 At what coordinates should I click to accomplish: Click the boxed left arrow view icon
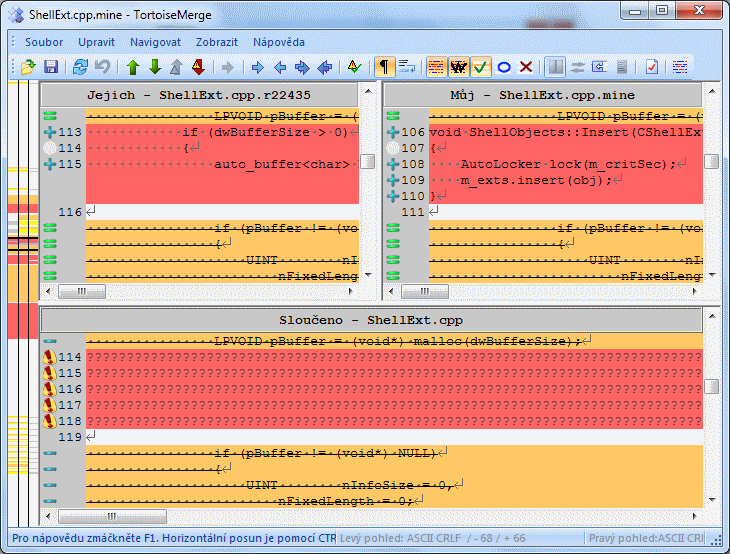(599, 67)
